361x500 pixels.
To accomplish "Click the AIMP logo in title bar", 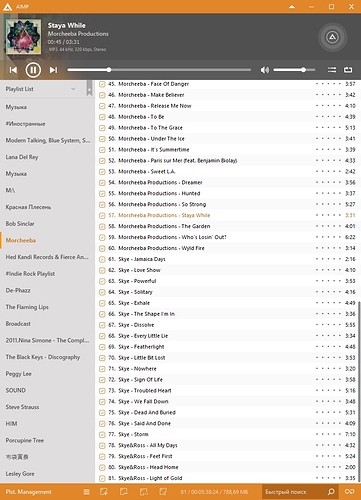I will click(x=7, y=6).
